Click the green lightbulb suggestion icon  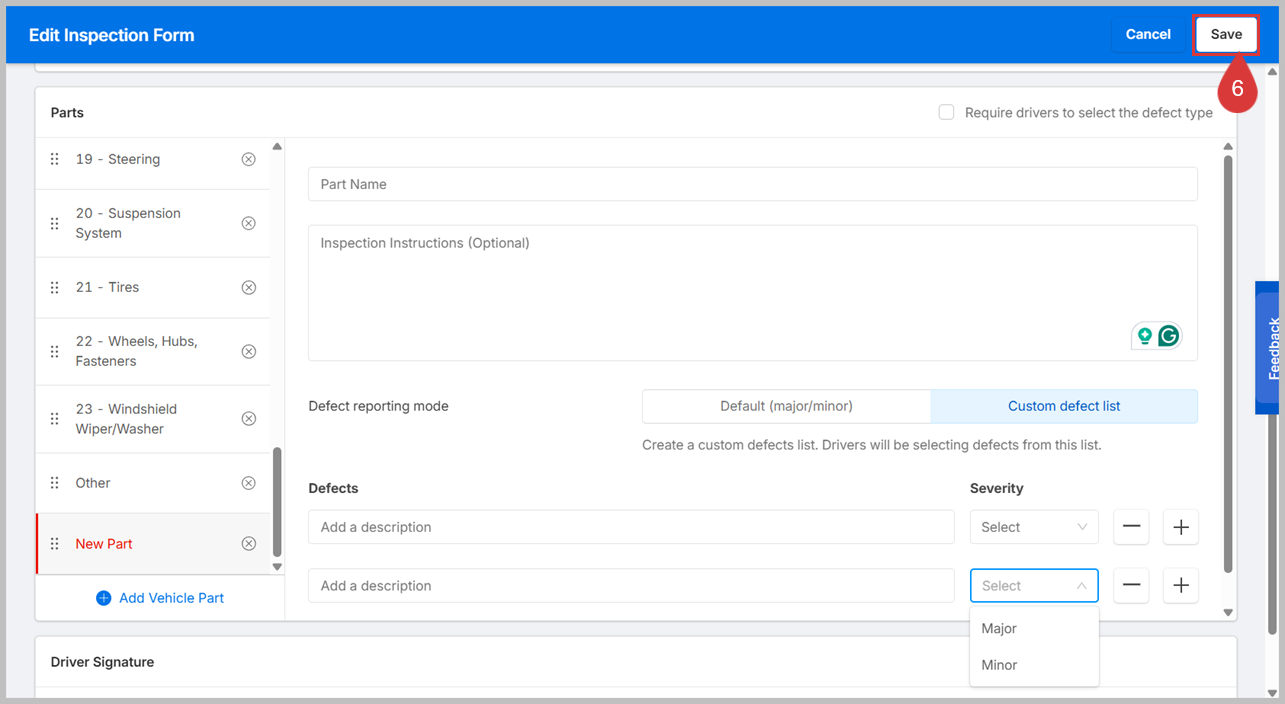[x=1144, y=336]
